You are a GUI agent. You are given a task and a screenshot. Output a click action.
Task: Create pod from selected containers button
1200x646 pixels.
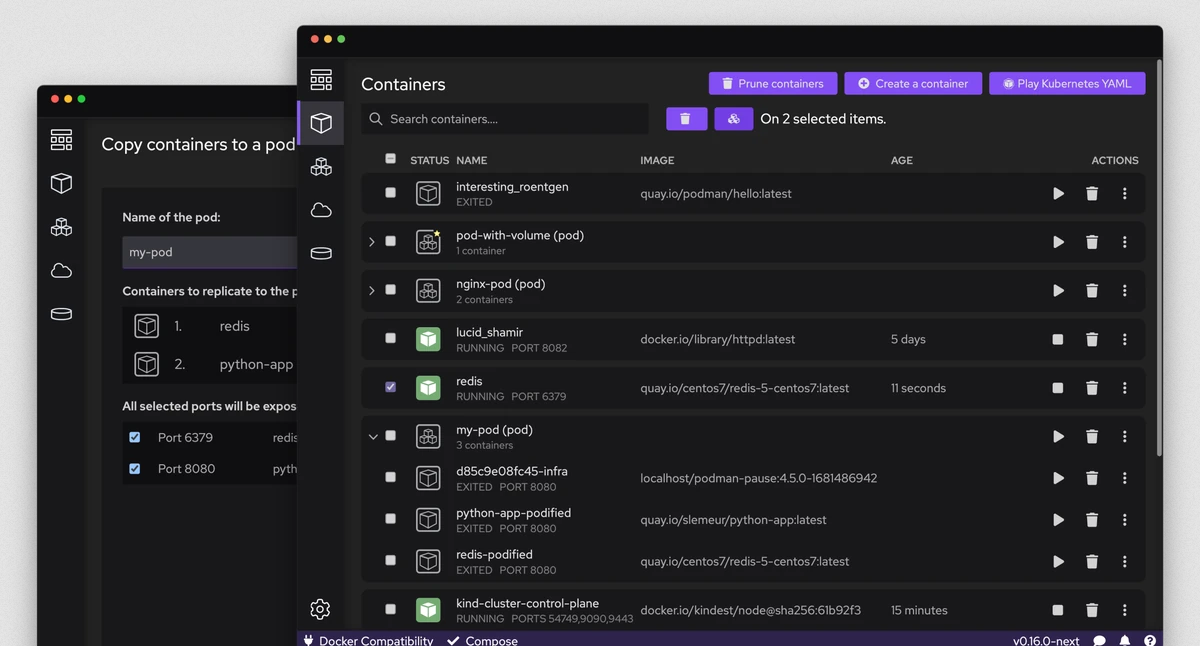[x=733, y=119]
